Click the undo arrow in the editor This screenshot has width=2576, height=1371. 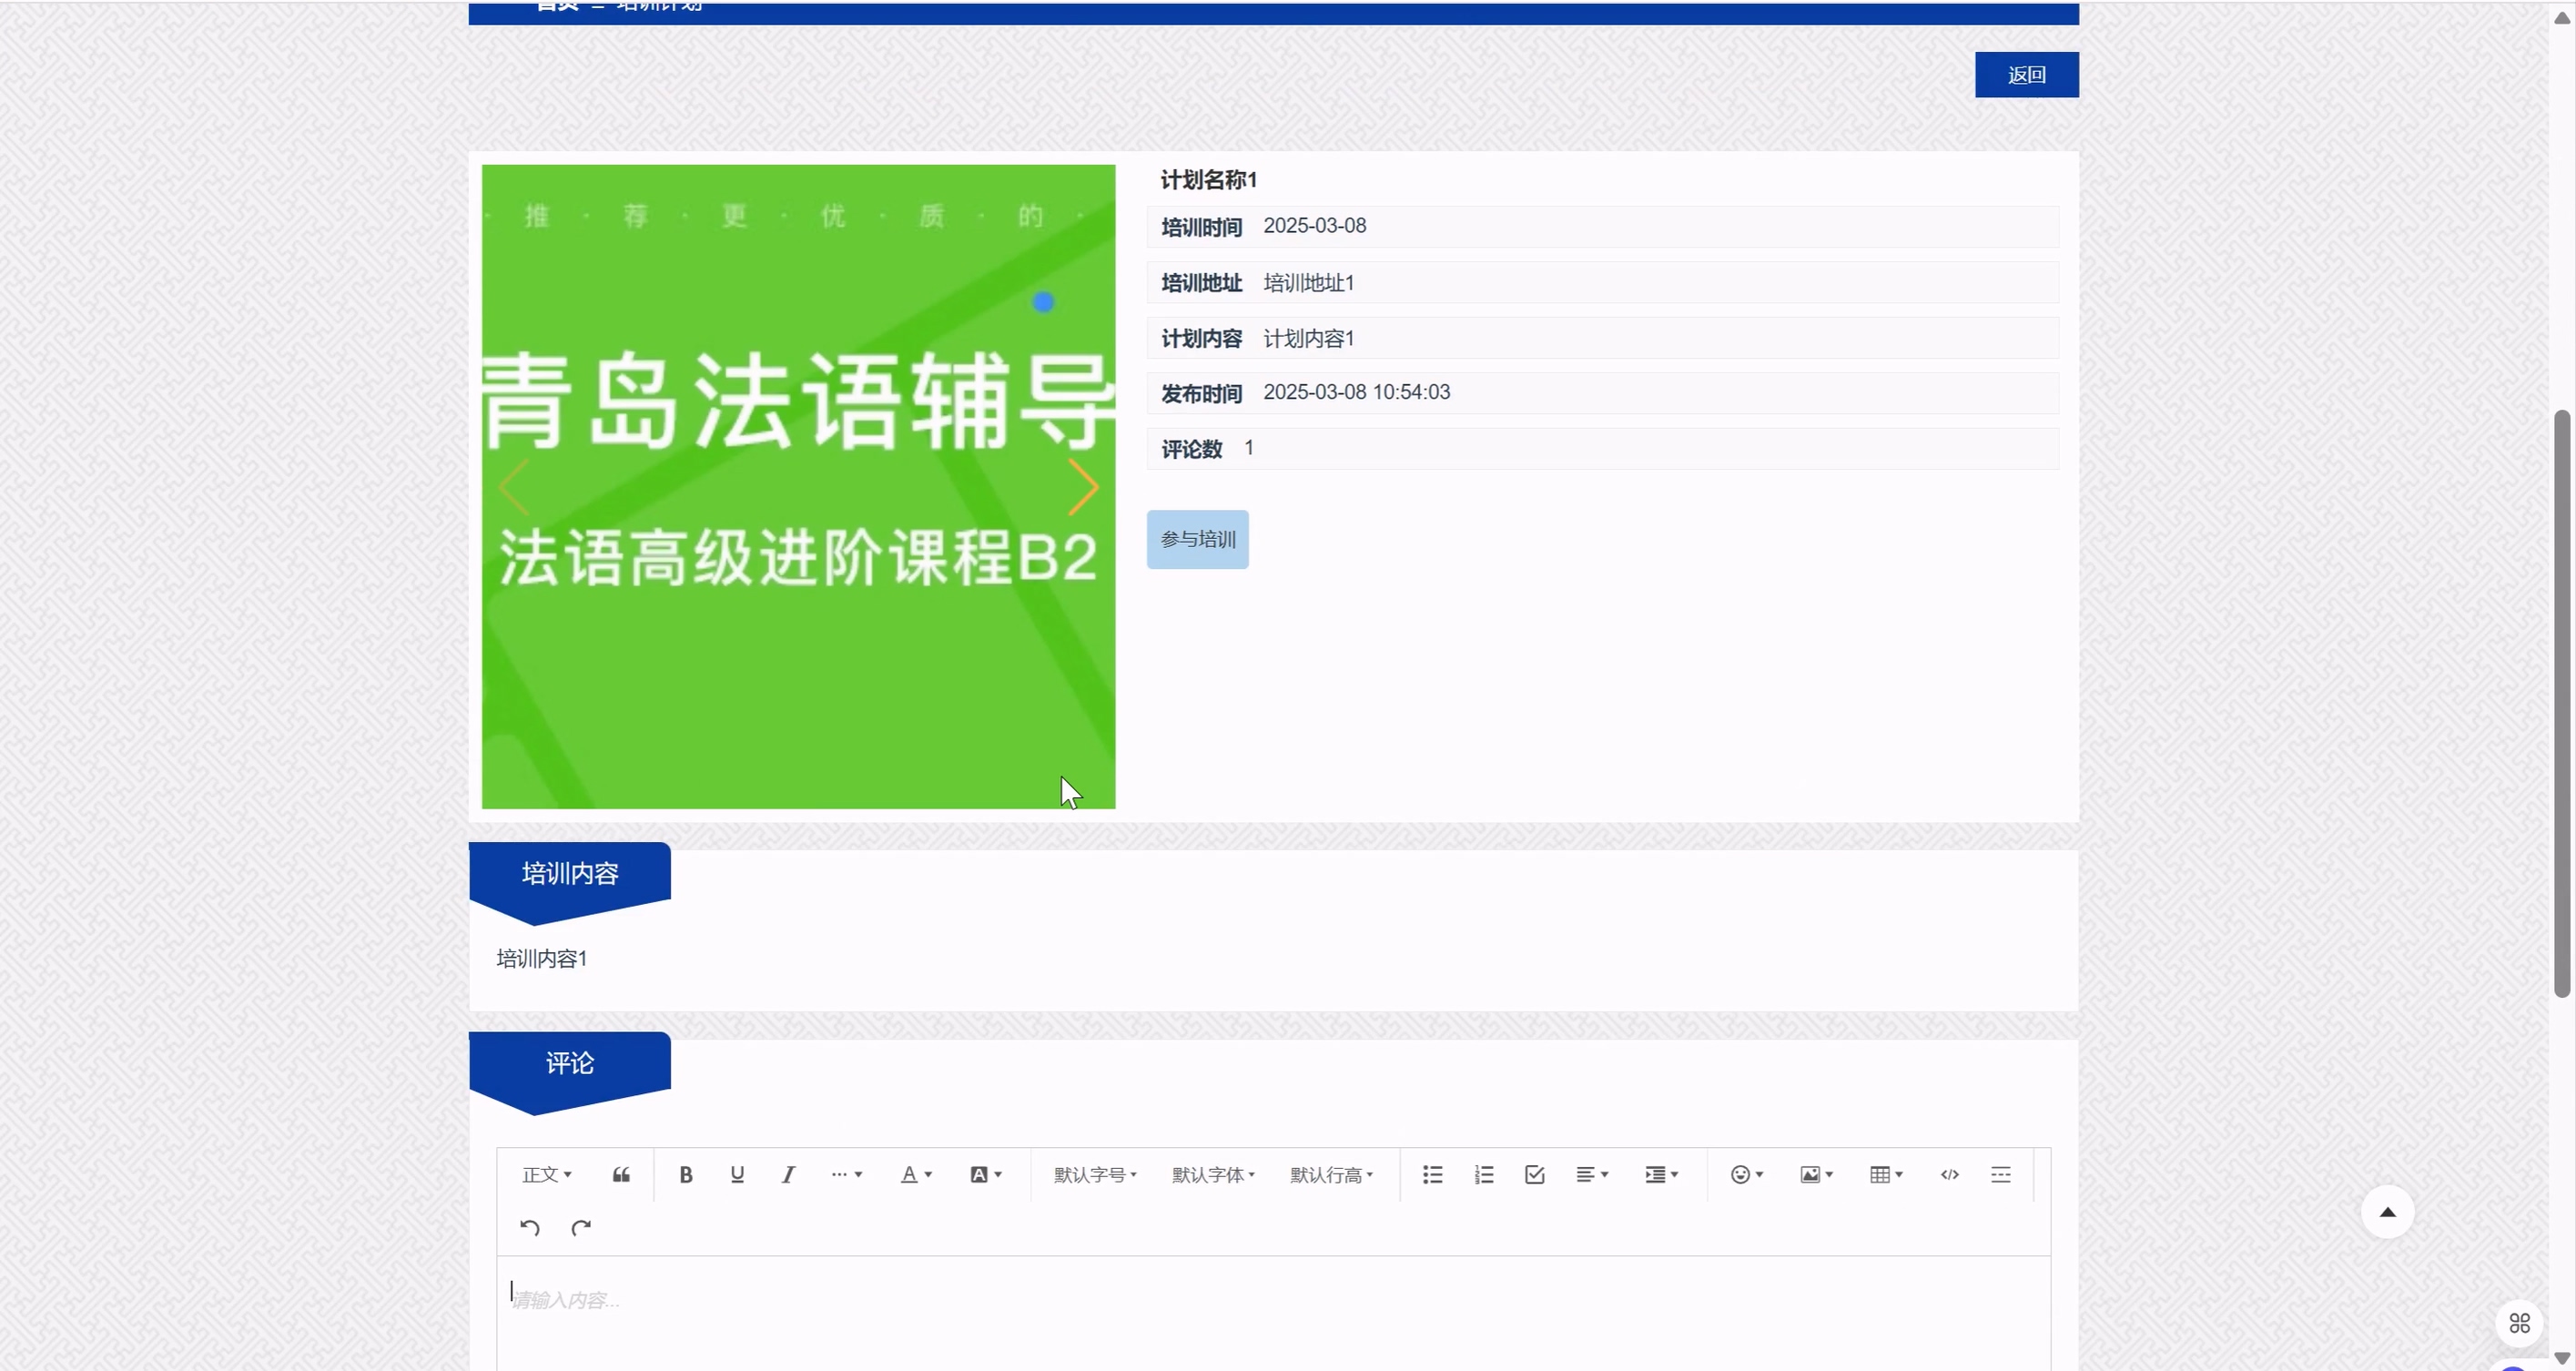[x=530, y=1227]
